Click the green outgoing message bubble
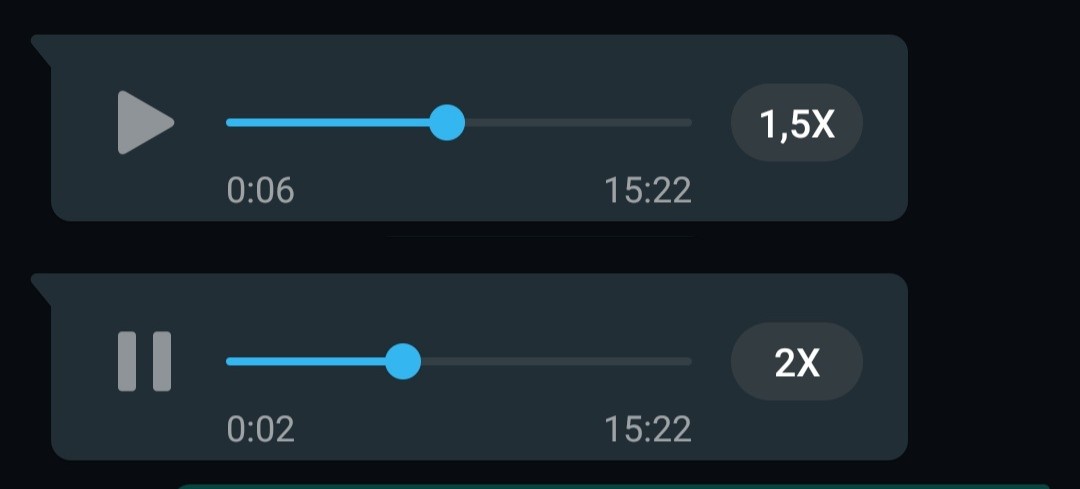This screenshot has width=1080, height=489. click(x=613, y=486)
